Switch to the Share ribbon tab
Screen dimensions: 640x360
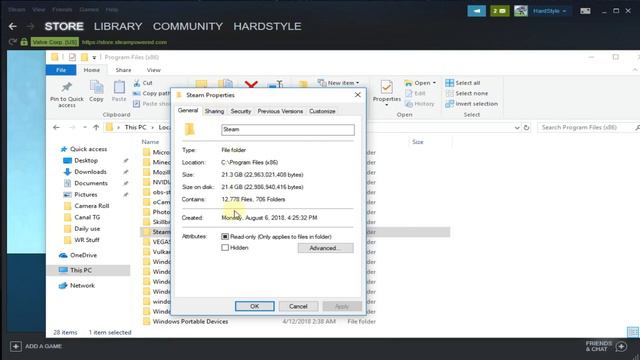[123, 70]
